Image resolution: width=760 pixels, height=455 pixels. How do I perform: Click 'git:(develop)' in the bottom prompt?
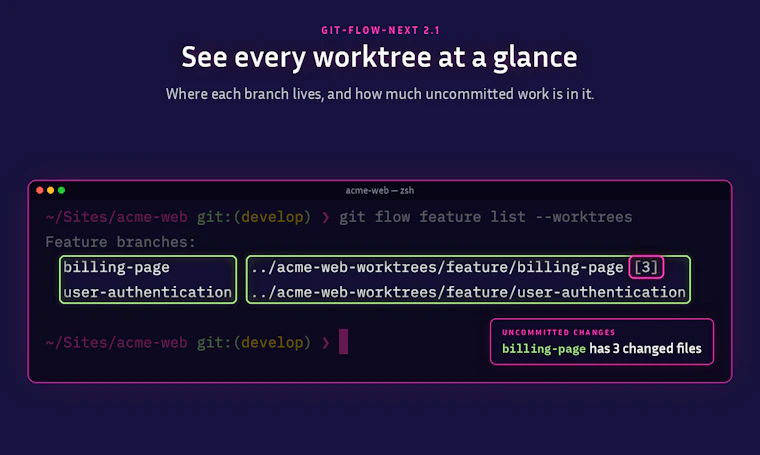coord(253,343)
